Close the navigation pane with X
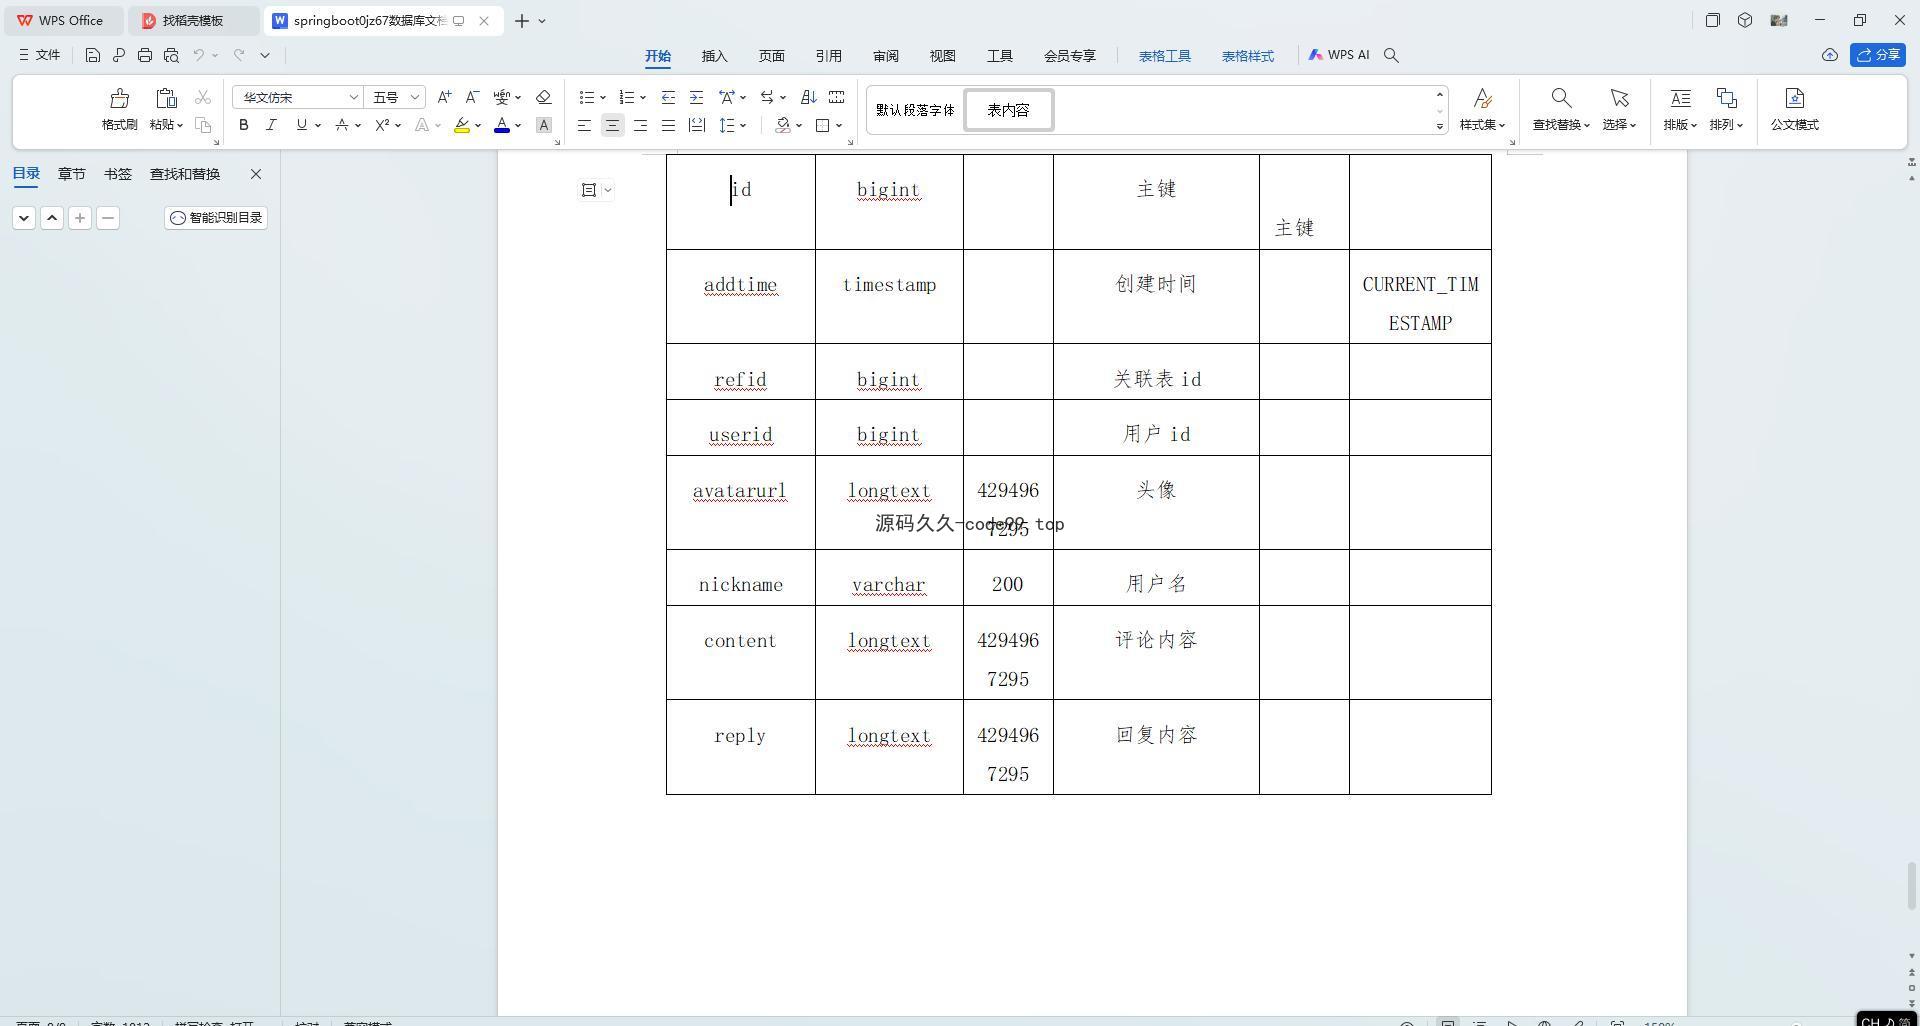Image resolution: width=1920 pixels, height=1026 pixels. [x=256, y=174]
